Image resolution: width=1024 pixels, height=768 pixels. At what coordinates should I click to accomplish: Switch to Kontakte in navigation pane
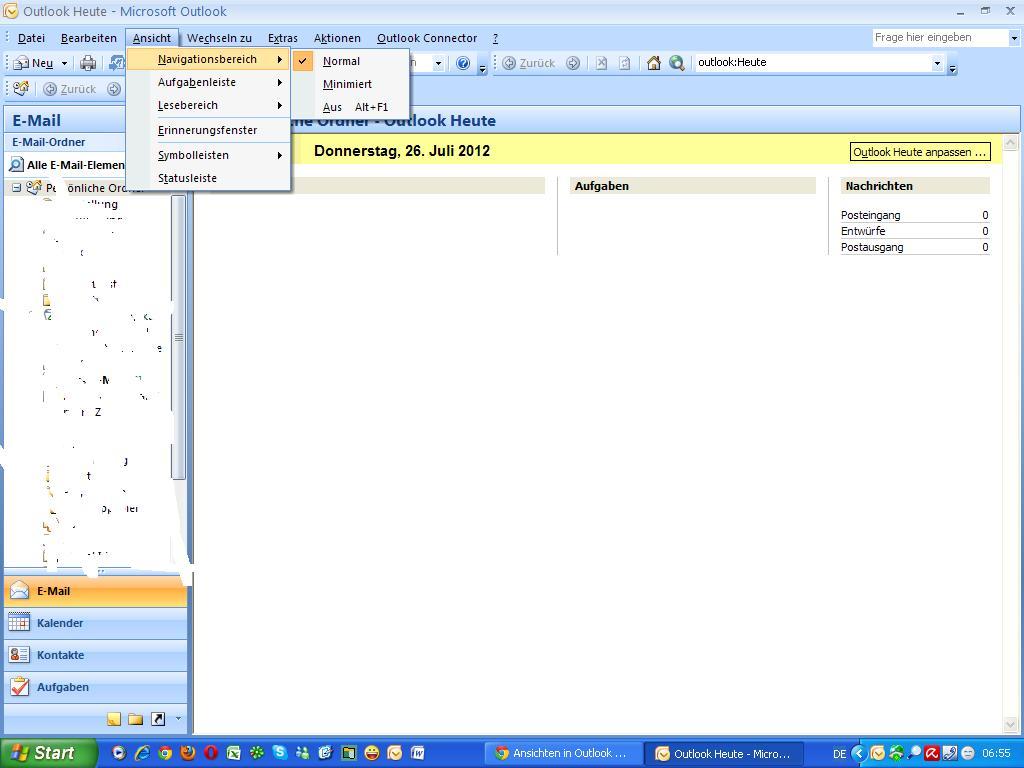pos(96,655)
